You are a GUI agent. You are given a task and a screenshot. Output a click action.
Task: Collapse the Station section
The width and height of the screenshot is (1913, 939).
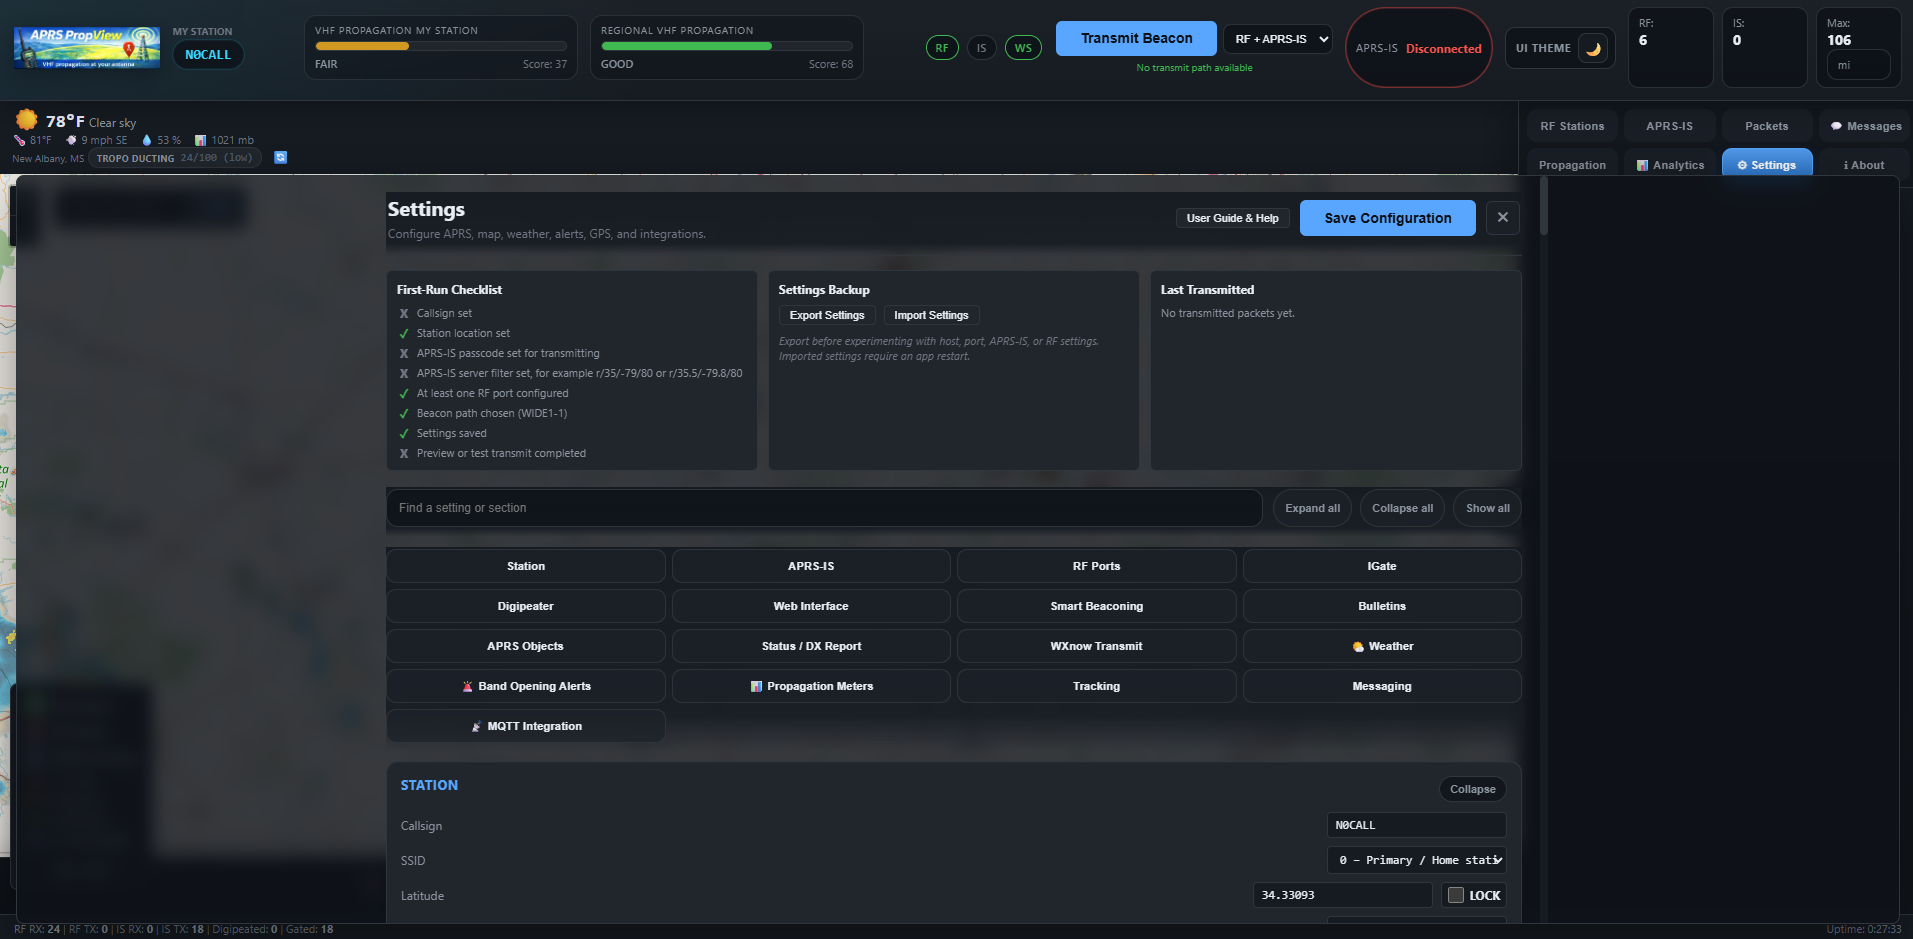[x=1472, y=789]
